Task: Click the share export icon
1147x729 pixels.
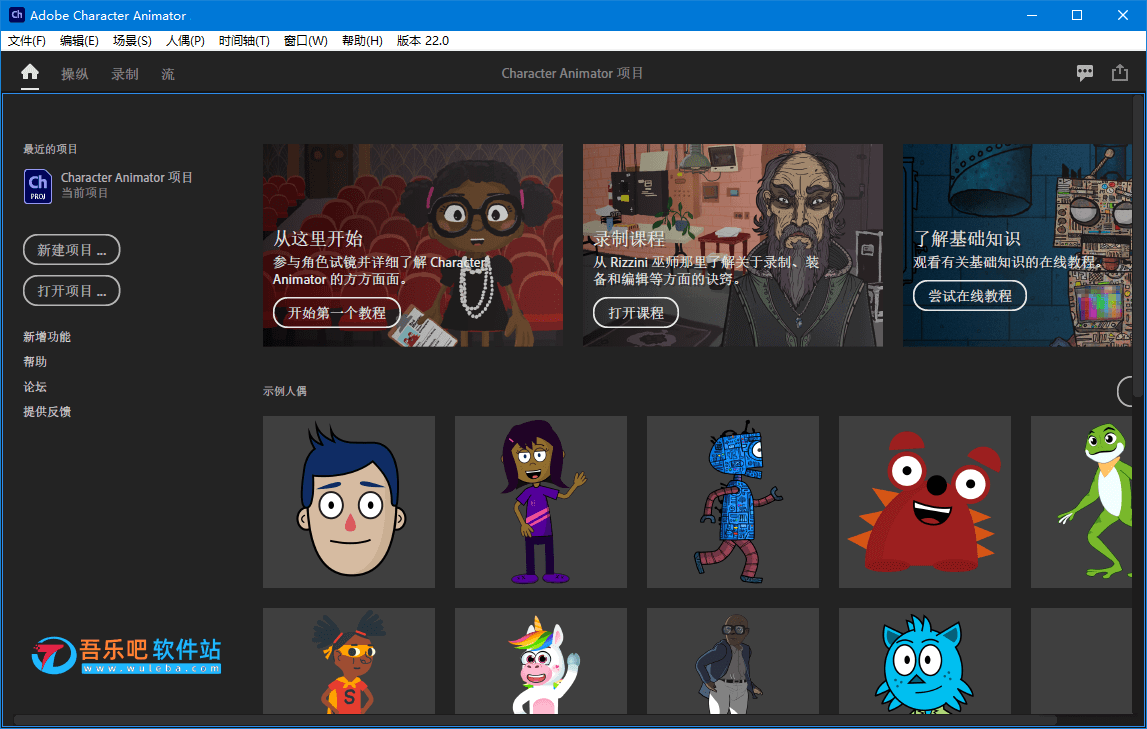Action: 1120,72
